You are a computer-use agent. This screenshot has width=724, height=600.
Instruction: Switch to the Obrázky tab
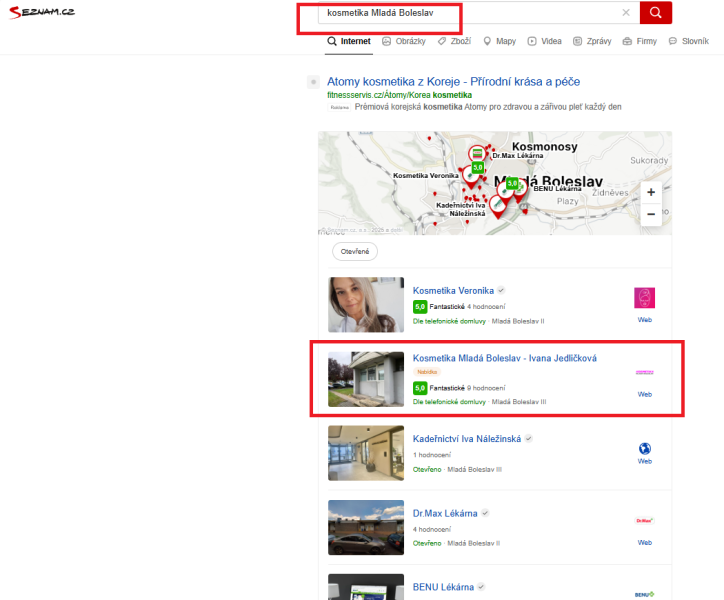[404, 41]
